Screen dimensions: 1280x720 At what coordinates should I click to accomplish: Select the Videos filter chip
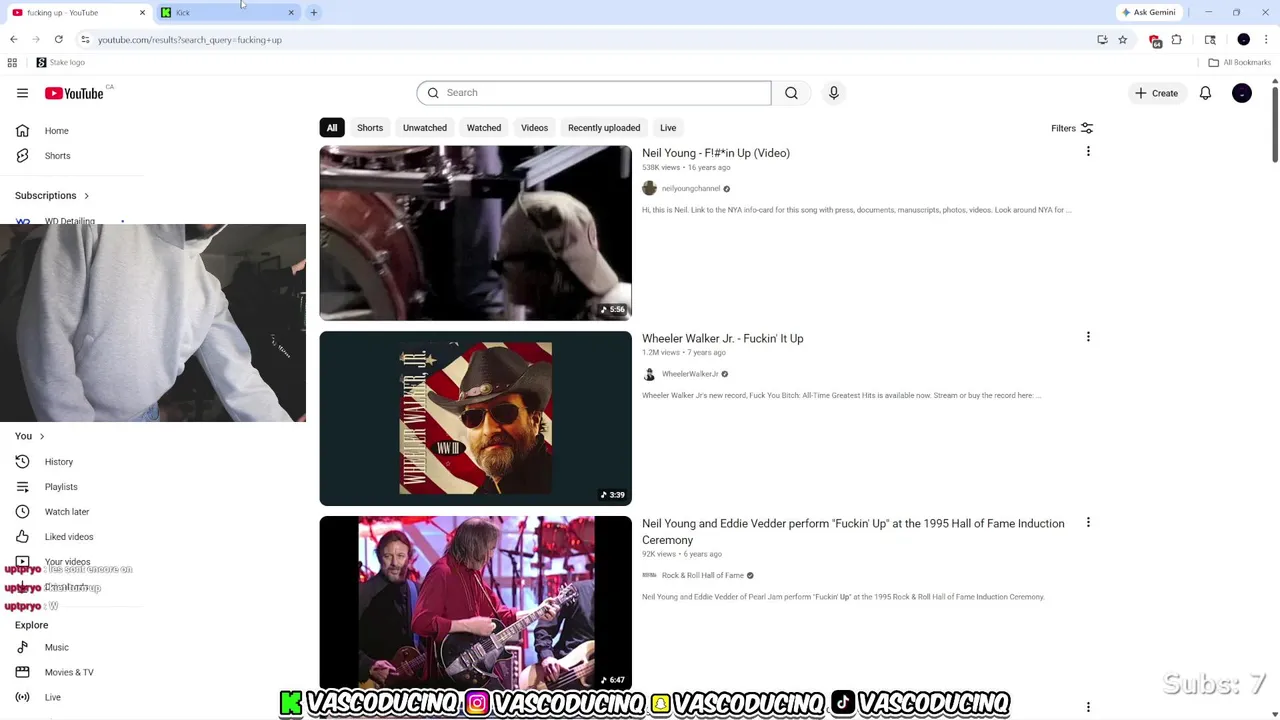(x=534, y=128)
